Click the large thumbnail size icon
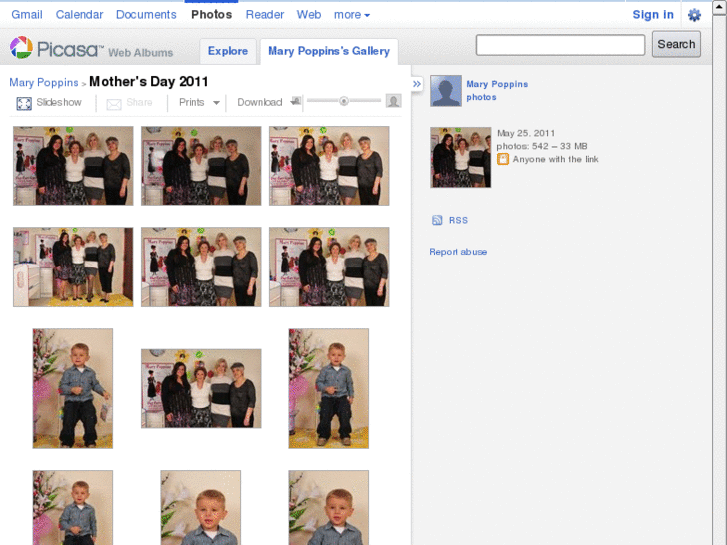Viewport: 727px width, 545px height. click(x=394, y=101)
